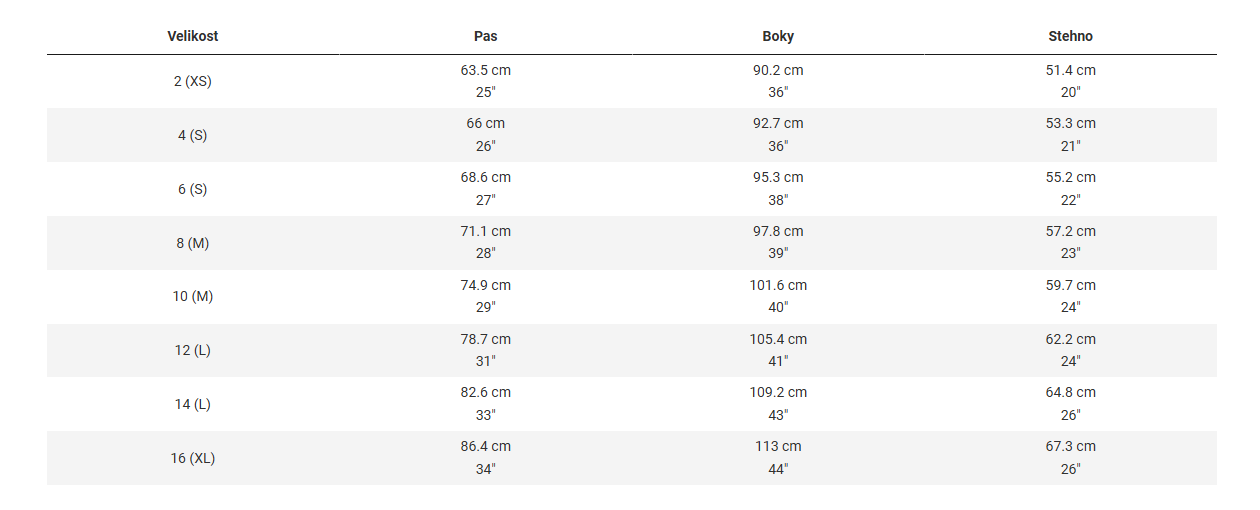The height and width of the screenshot is (510, 1260).
Task: Click the 74.9 cm waist measurement
Action: coord(485,286)
